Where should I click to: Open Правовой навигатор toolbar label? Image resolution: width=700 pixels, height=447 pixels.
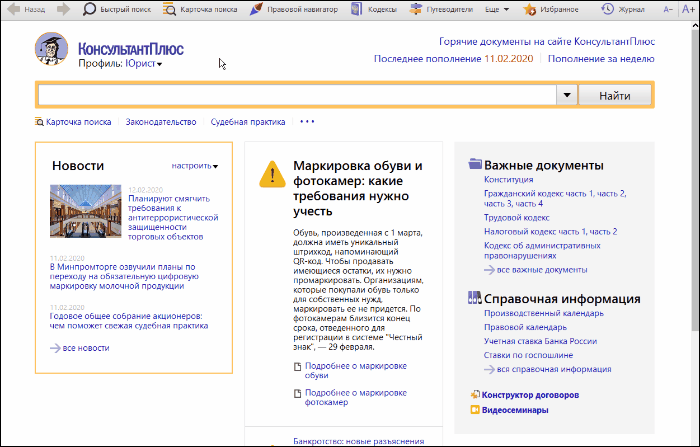point(302,9)
